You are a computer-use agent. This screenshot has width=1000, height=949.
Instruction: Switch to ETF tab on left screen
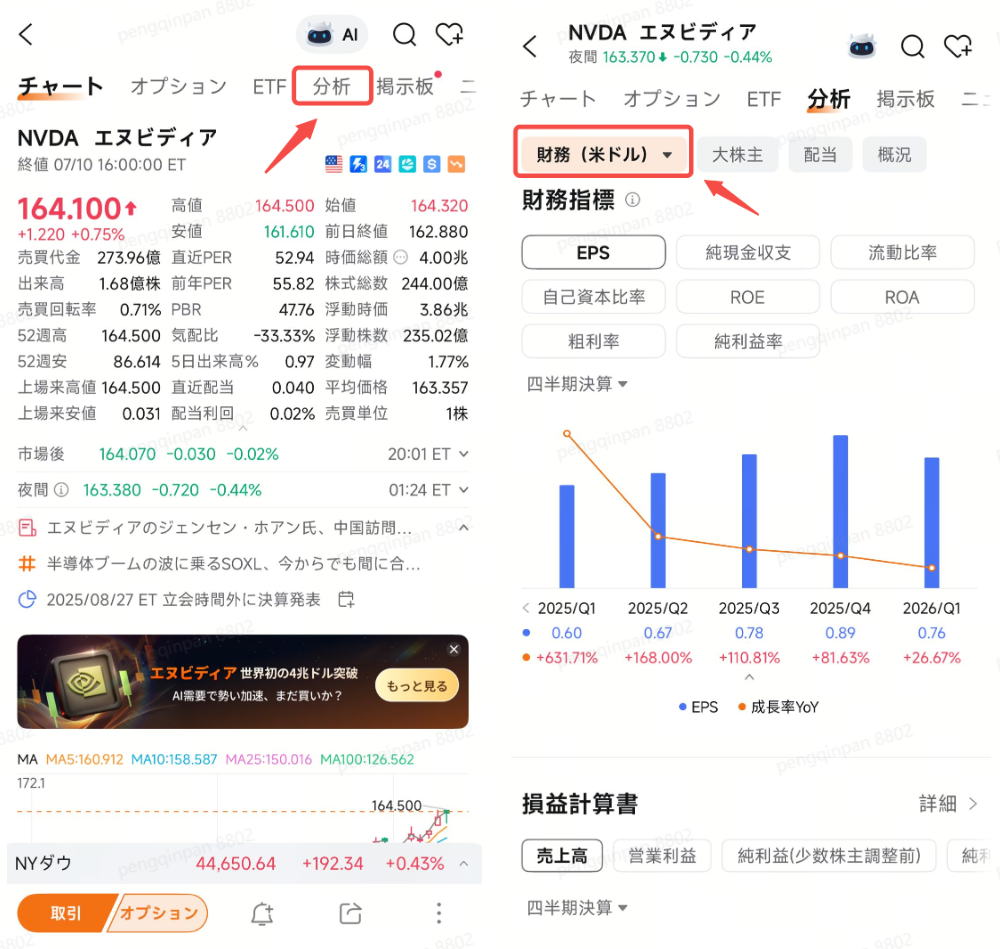click(x=269, y=86)
